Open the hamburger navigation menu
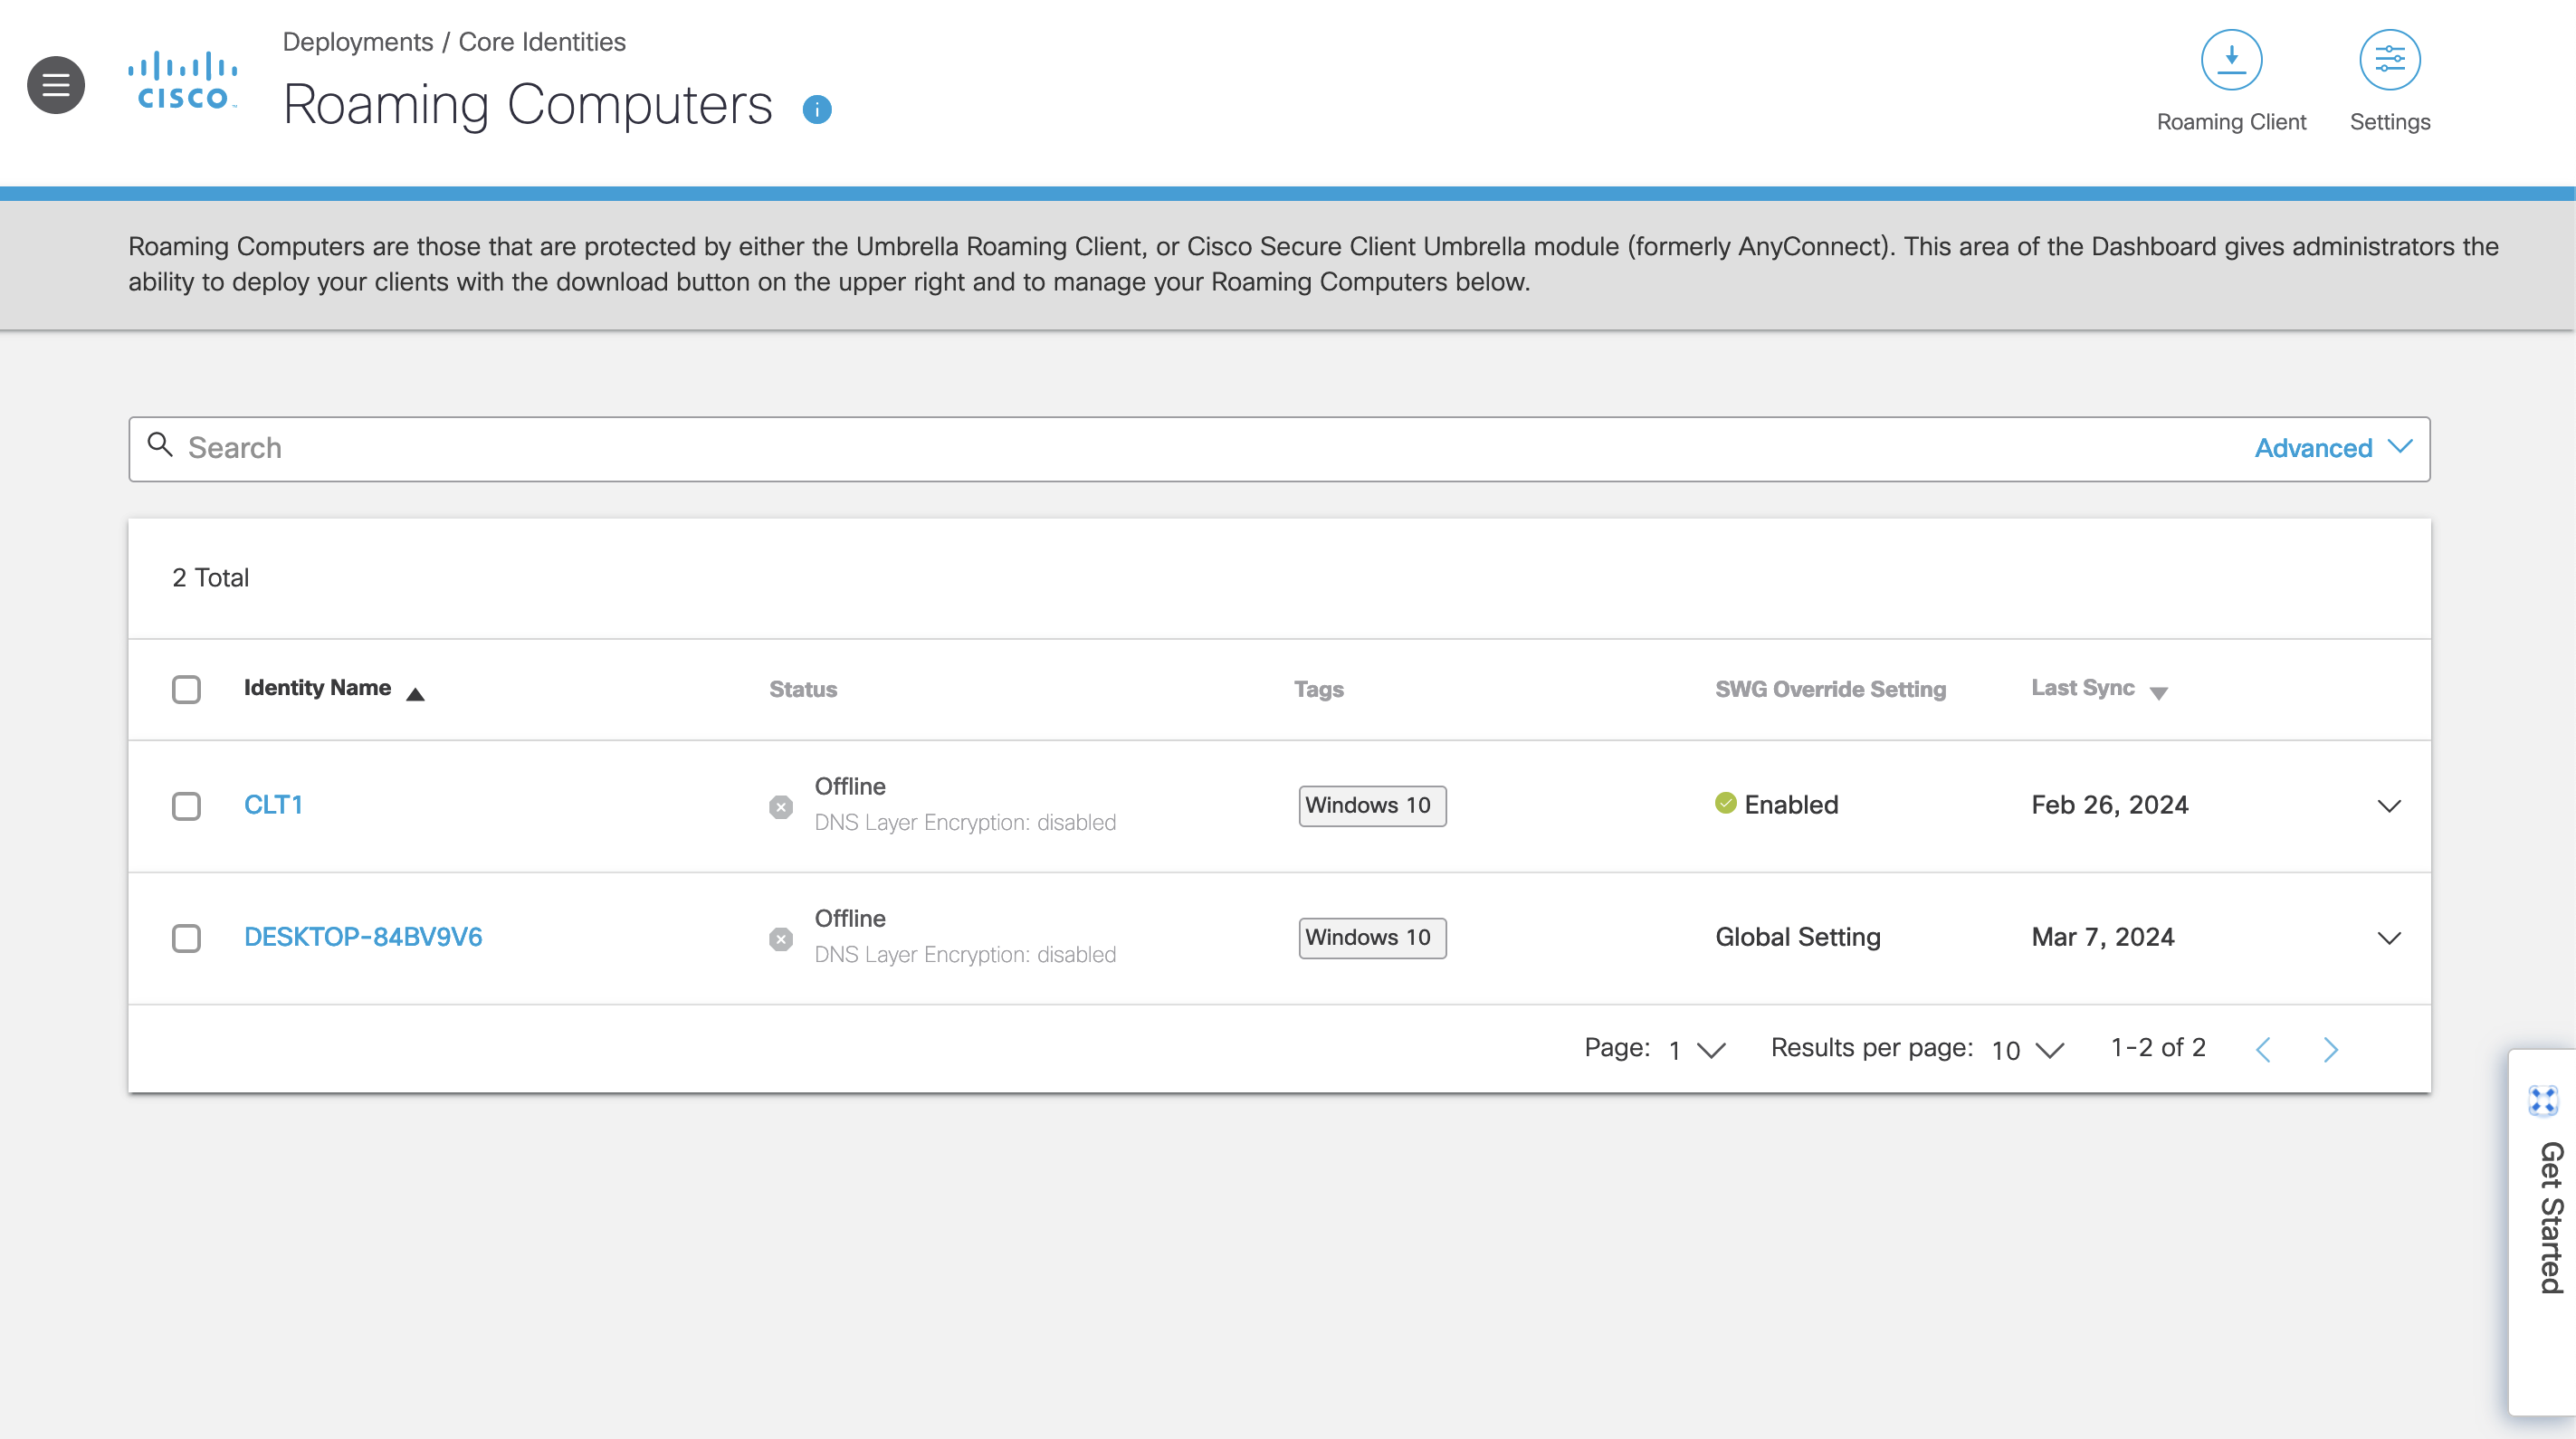2576x1439 pixels. (55, 84)
